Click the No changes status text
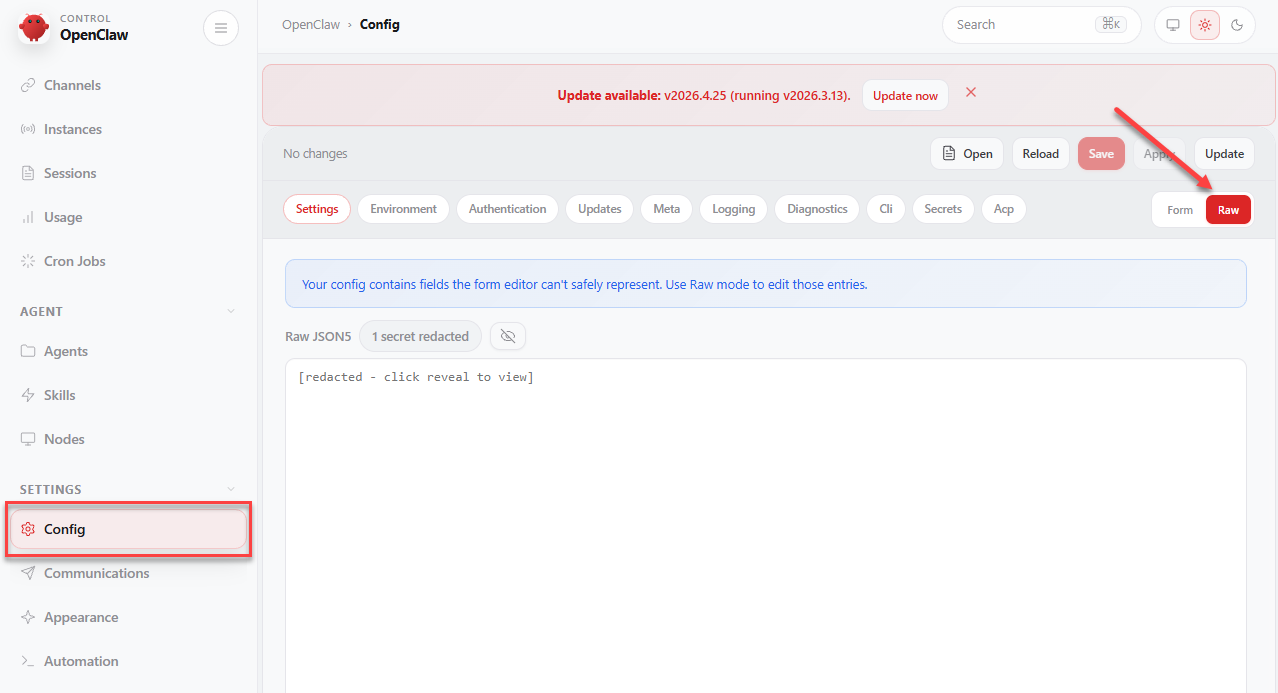Image resolution: width=1278 pixels, height=693 pixels. [x=315, y=153]
